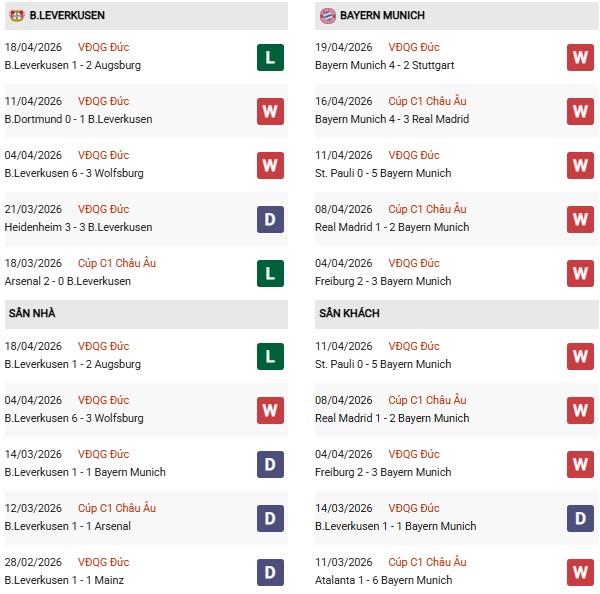Click the D badge for Leverkusen vs Mainz
600x594 pixels.
click(x=270, y=572)
